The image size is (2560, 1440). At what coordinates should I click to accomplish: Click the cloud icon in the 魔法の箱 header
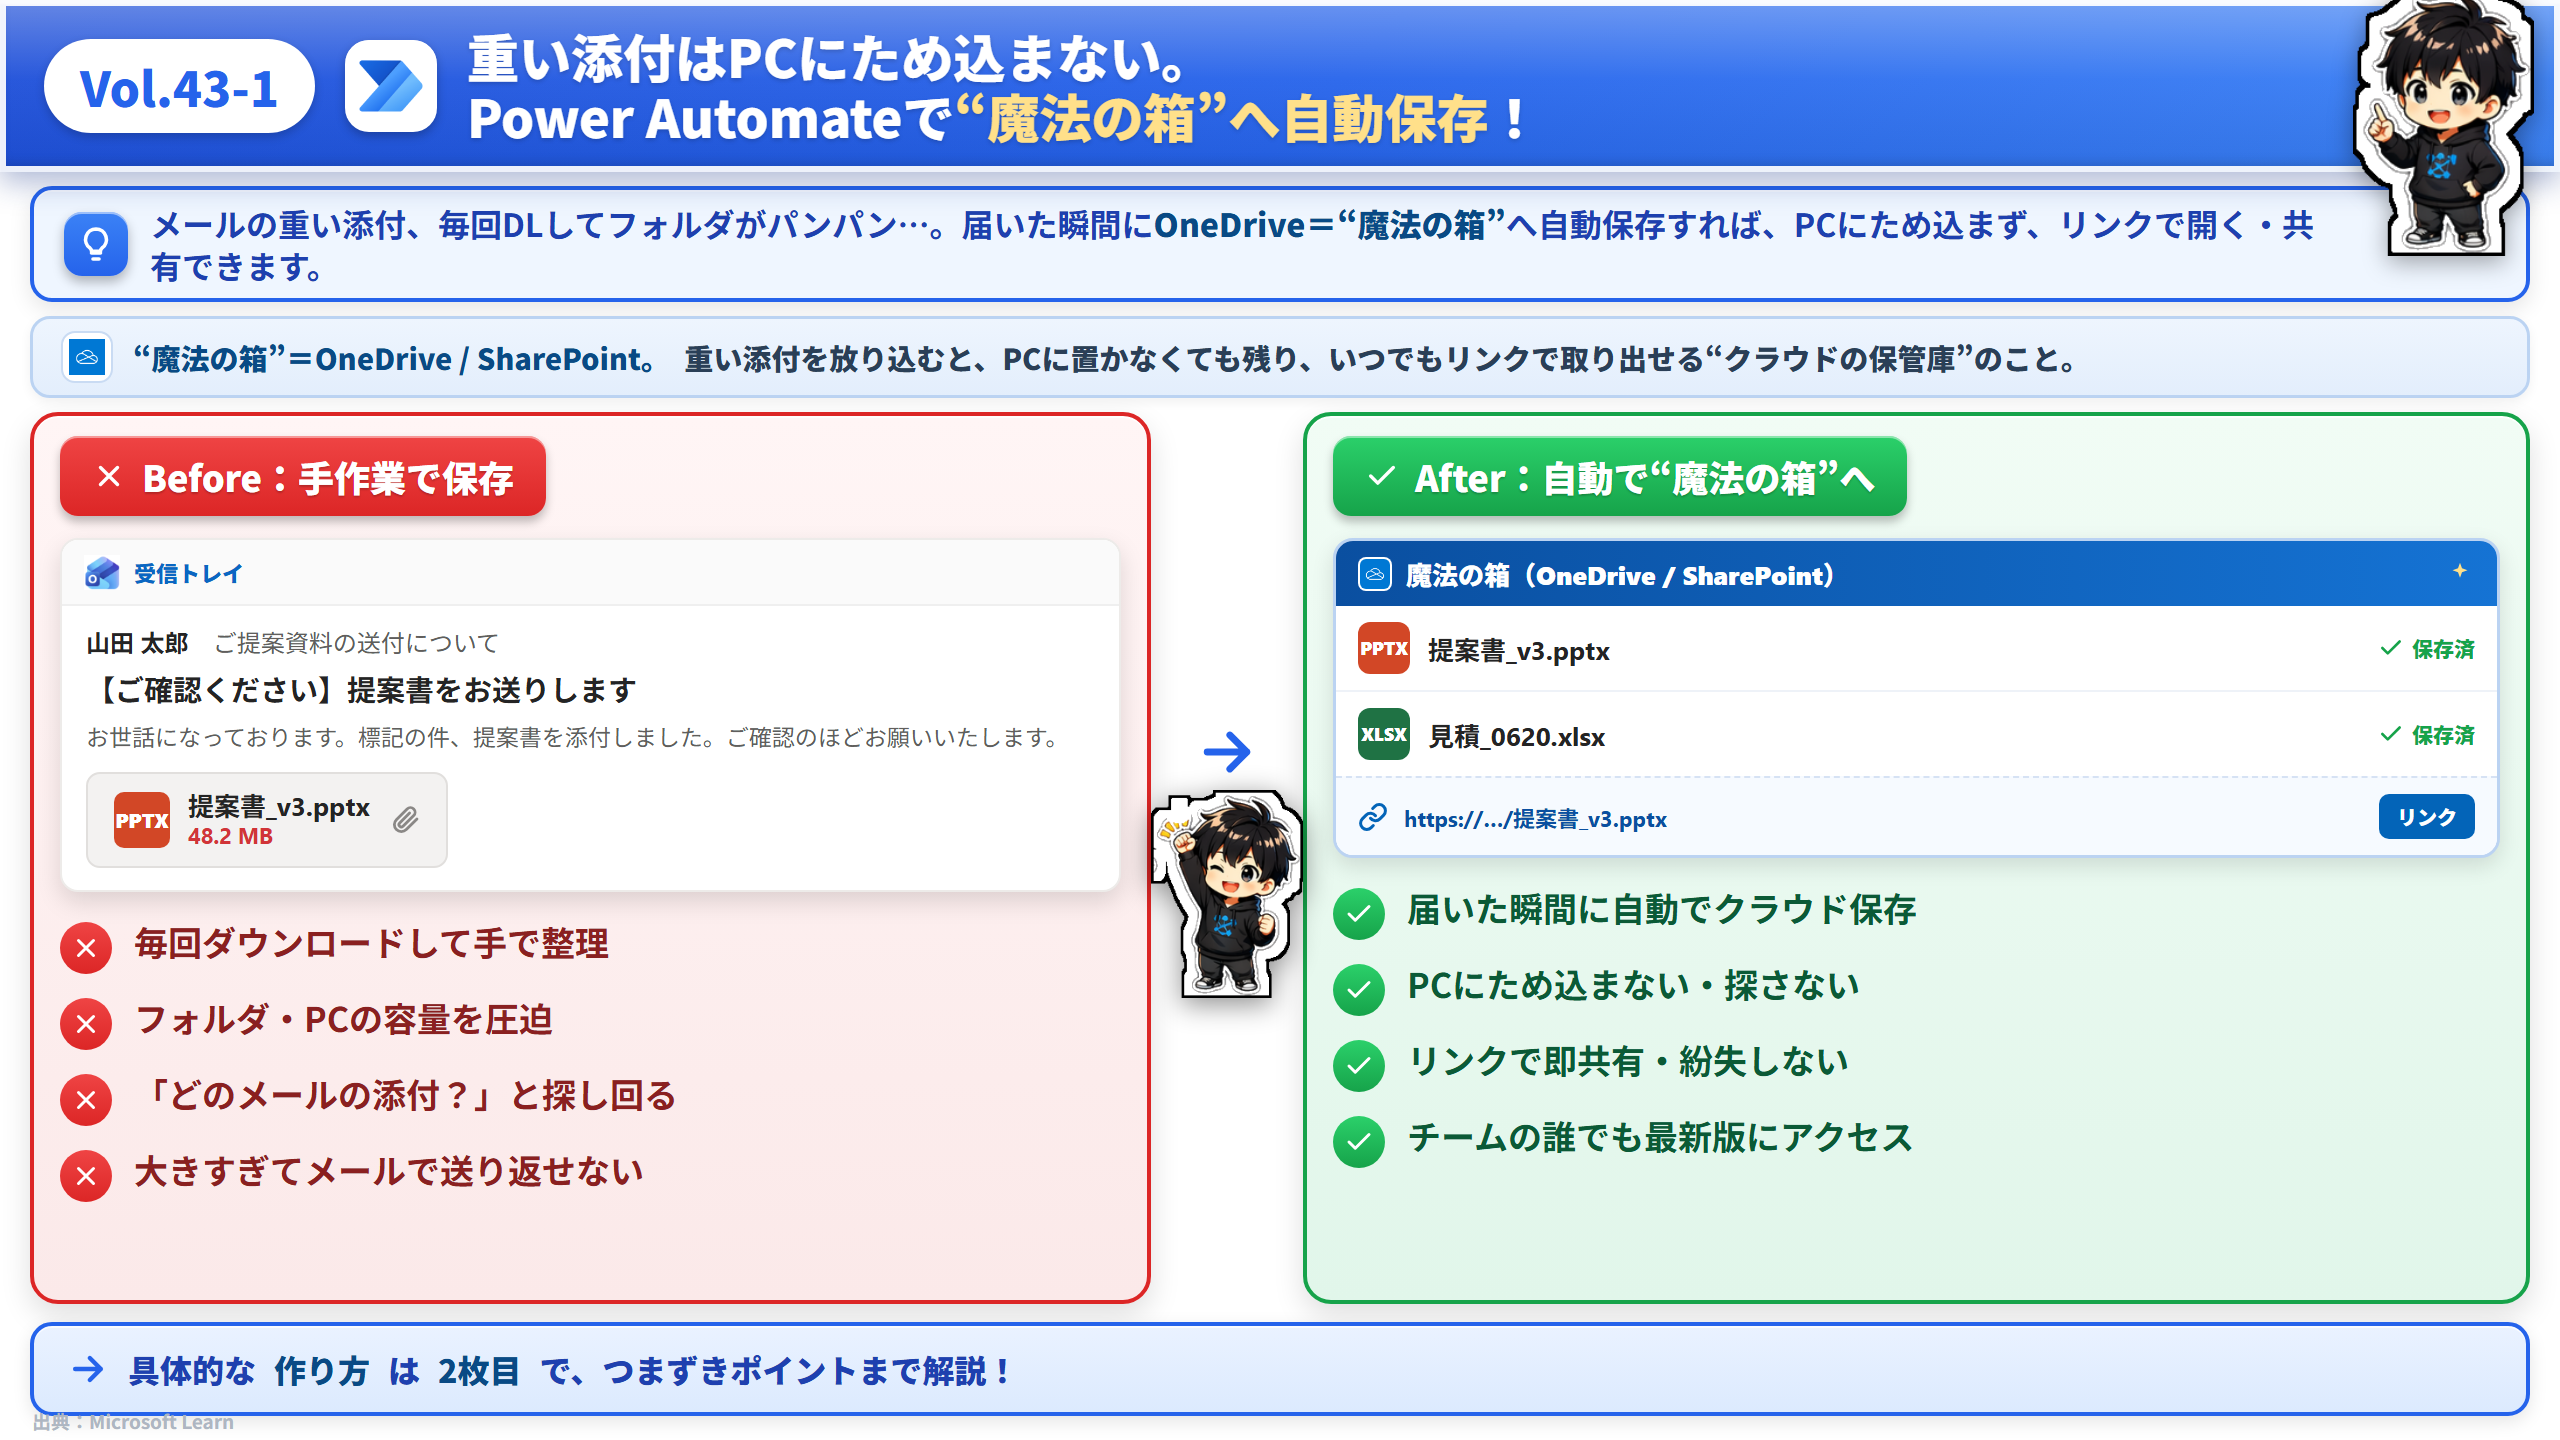1375,574
